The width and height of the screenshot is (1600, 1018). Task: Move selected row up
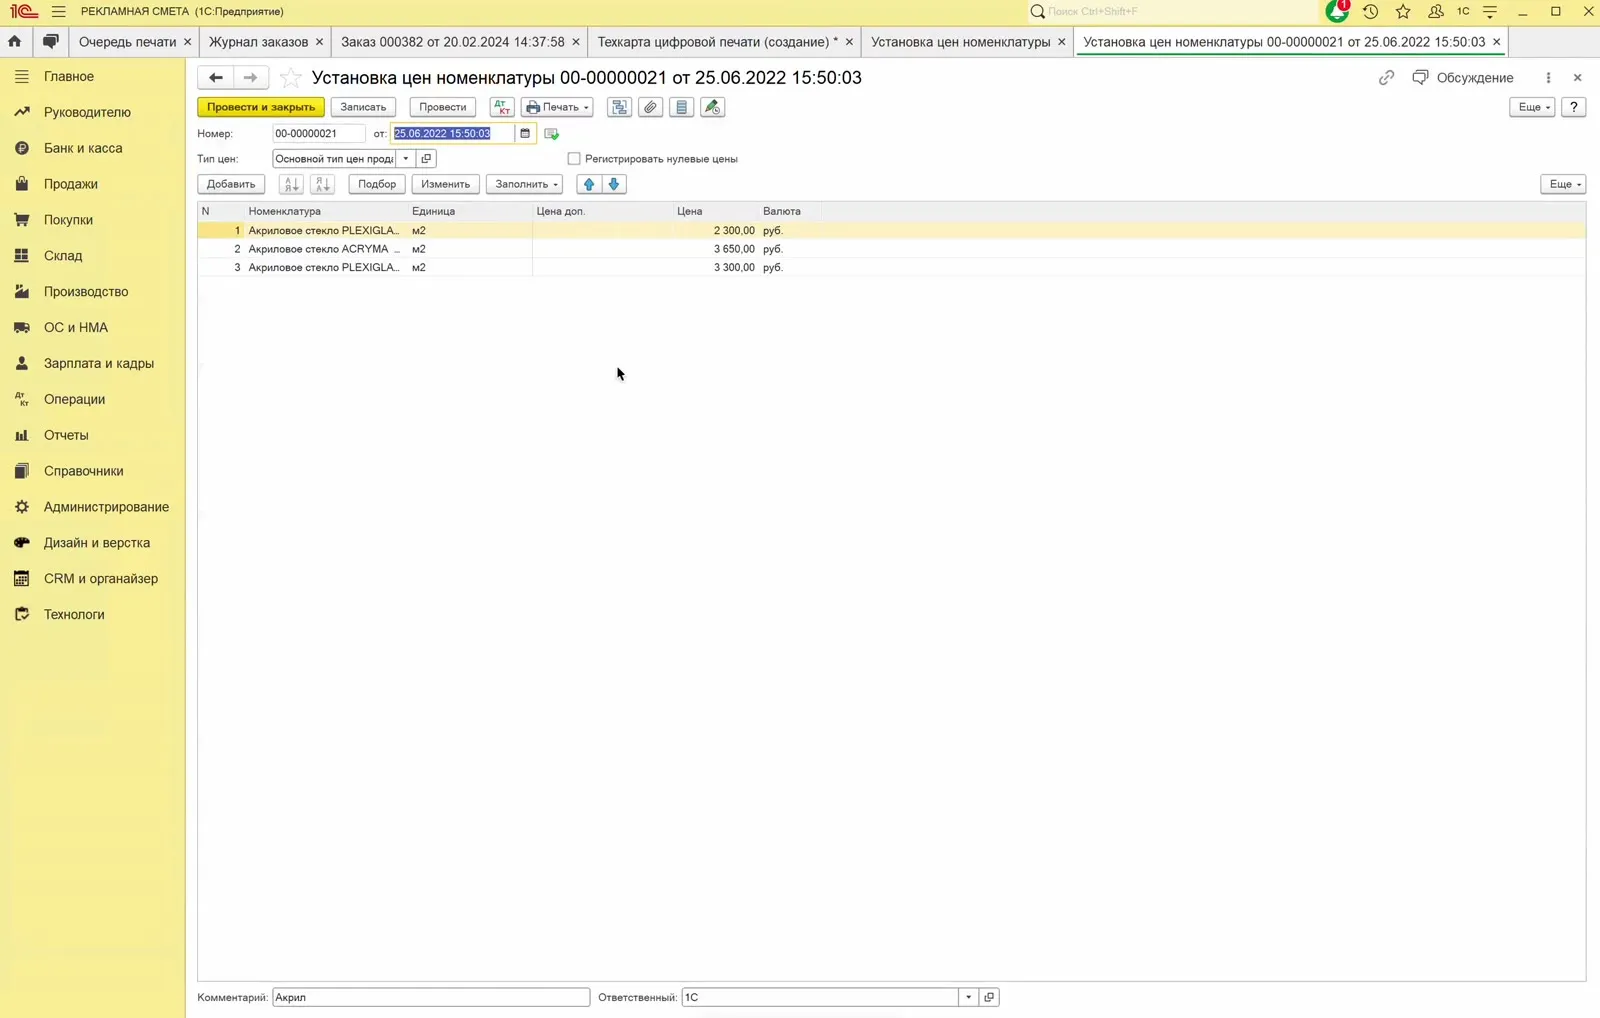[x=589, y=184]
